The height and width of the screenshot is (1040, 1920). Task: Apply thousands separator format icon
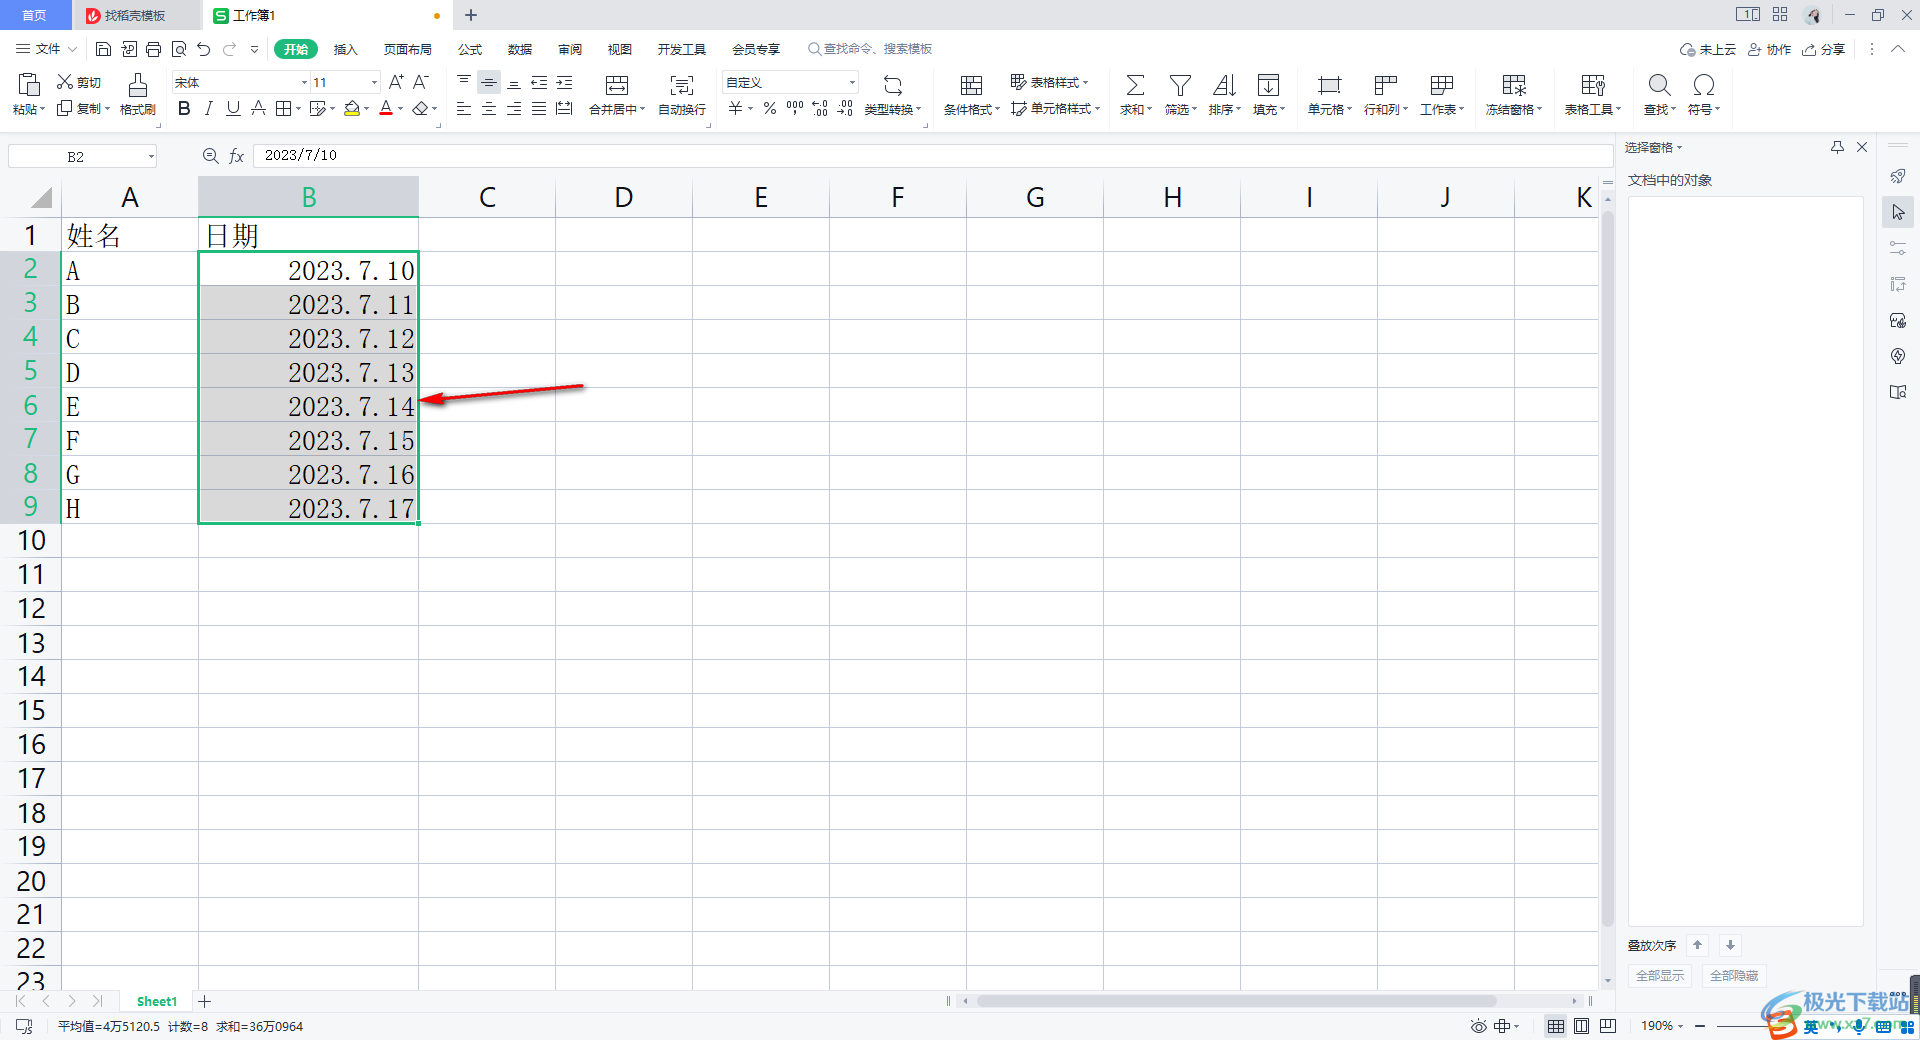coord(795,109)
